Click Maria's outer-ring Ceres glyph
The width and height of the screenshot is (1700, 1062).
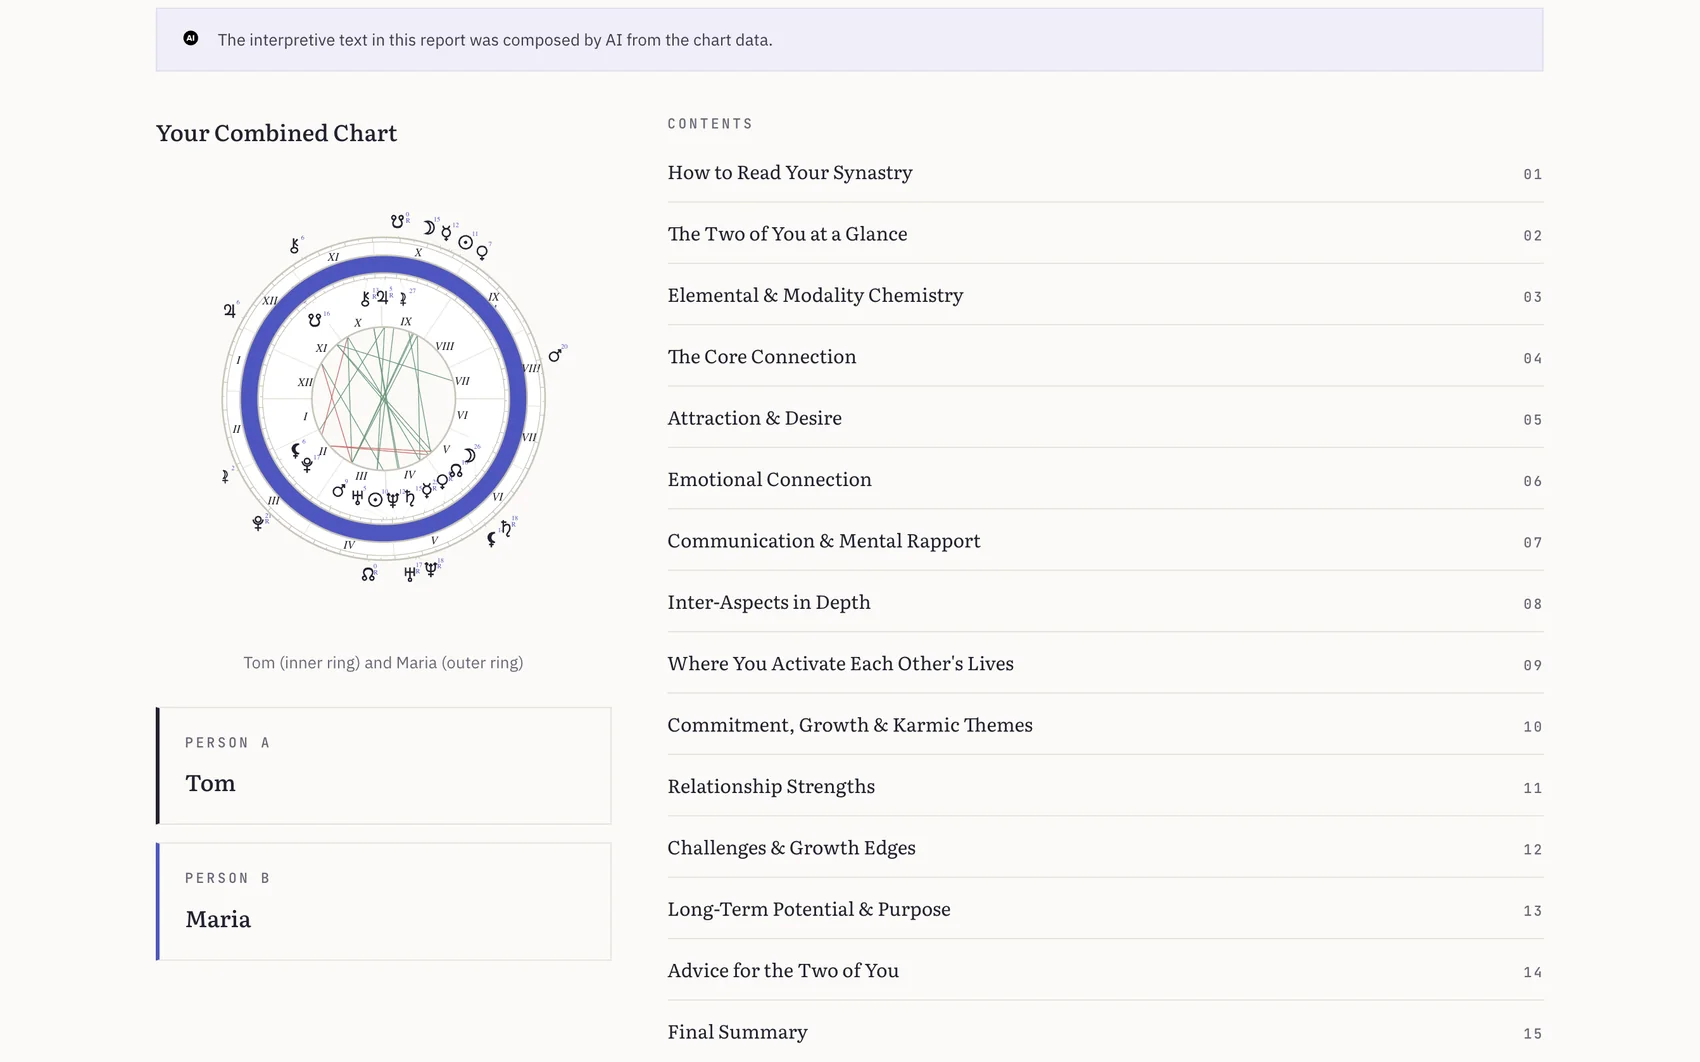coord(225,477)
